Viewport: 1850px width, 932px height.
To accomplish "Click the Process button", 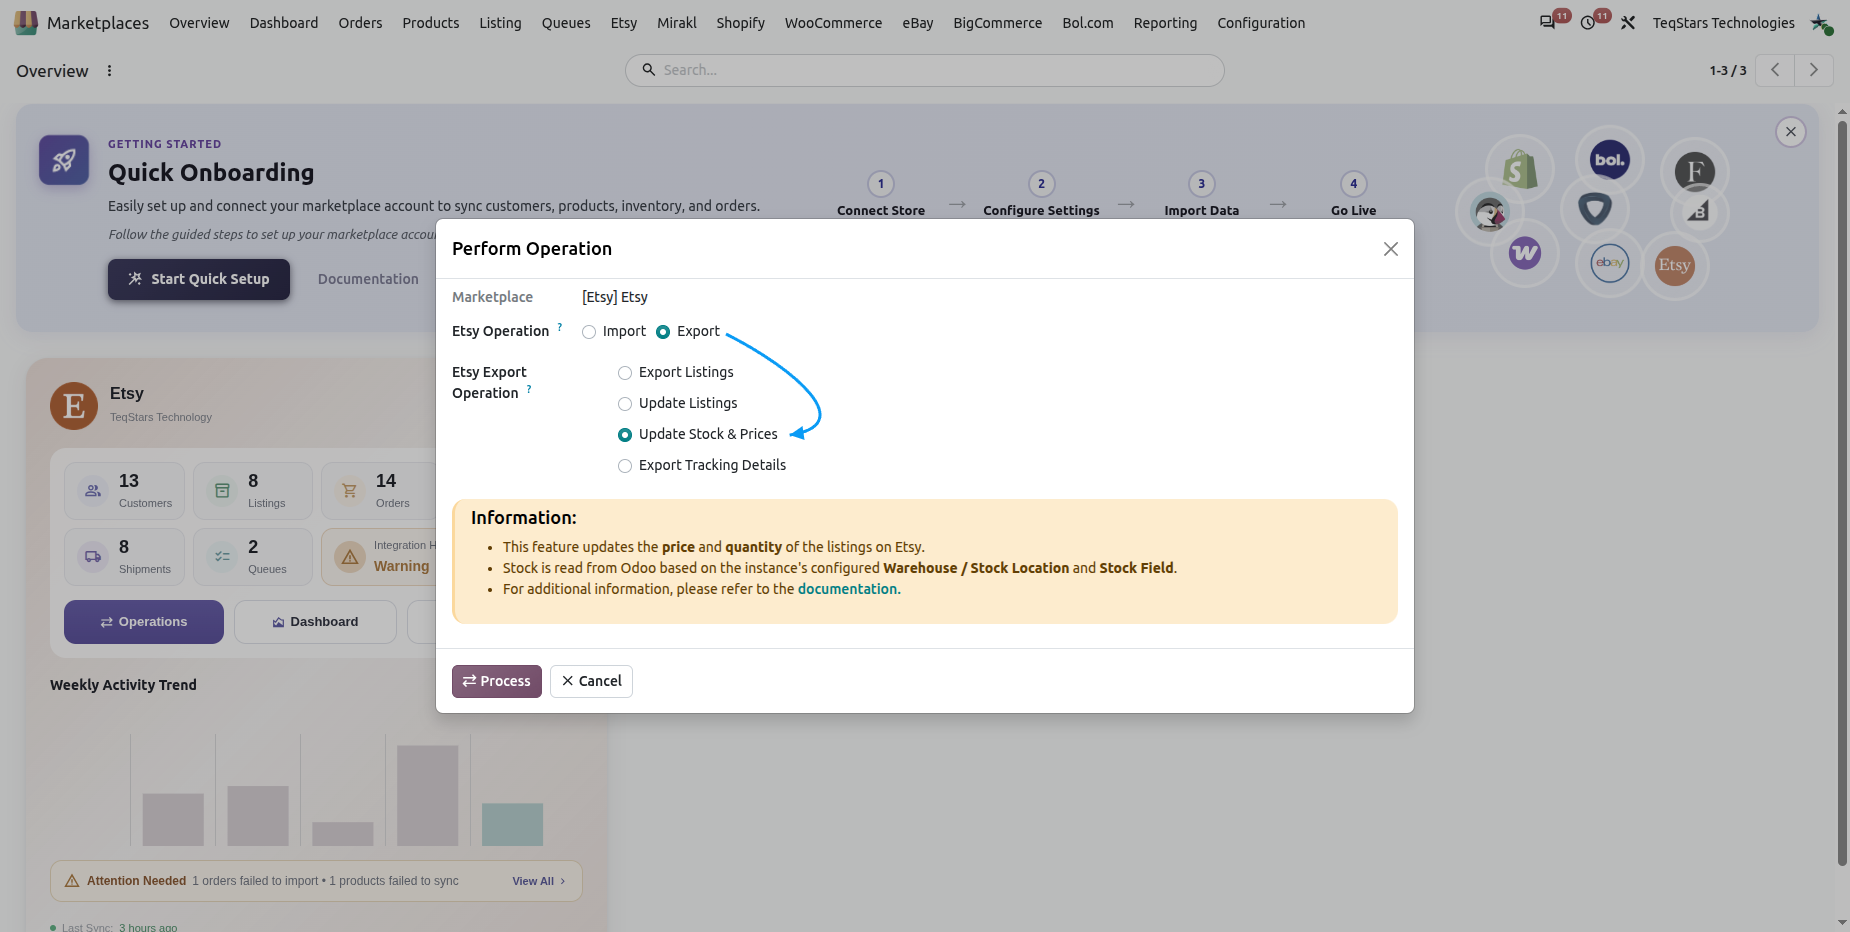I will [497, 681].
